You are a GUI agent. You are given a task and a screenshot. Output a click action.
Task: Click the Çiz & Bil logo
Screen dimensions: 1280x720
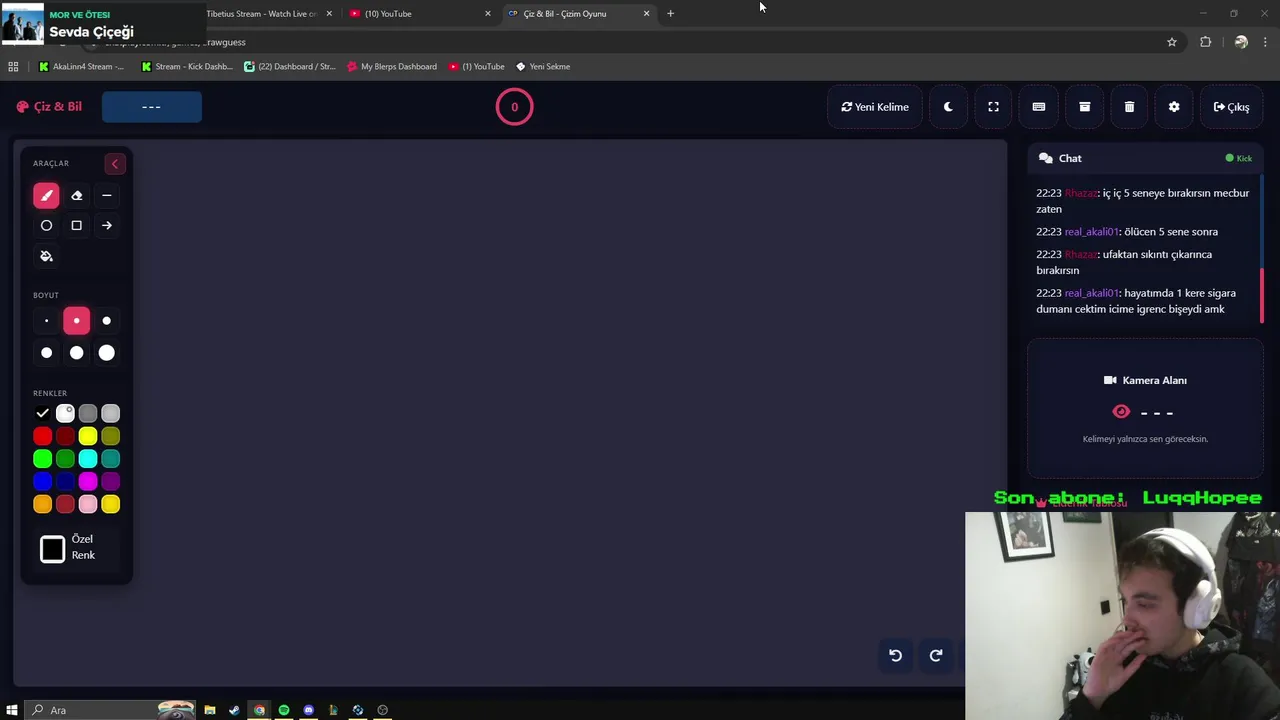[49, 107]
